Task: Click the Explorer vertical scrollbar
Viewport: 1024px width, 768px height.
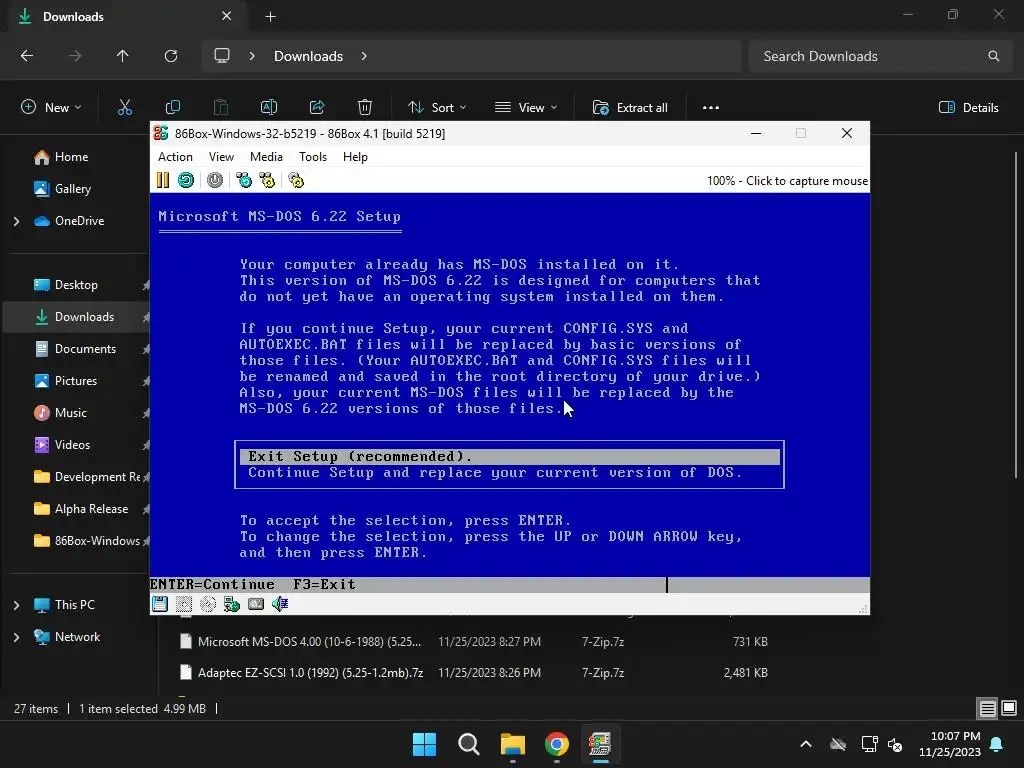Action: (1016, 313)
